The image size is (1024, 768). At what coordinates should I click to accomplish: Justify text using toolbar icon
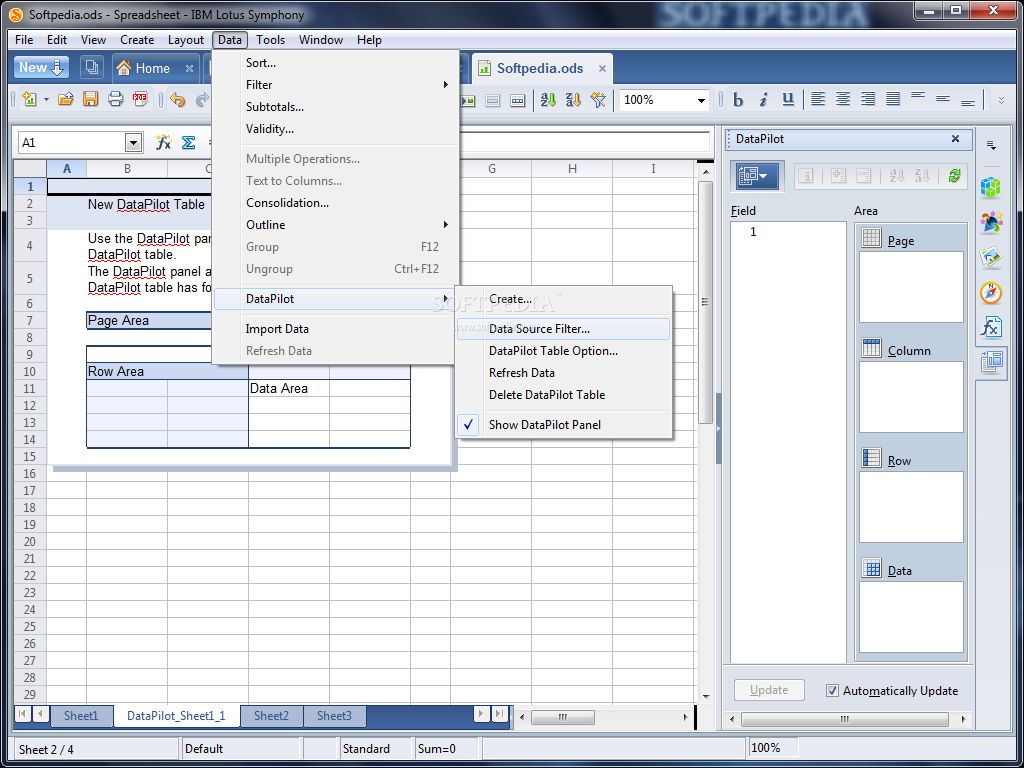[x=893, y=99]
